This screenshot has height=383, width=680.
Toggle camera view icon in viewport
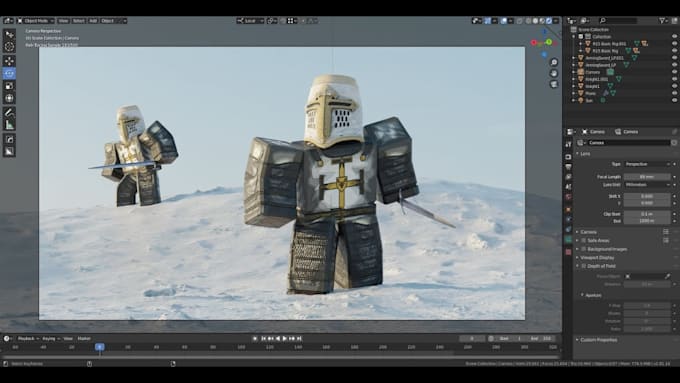click(554, 84)
